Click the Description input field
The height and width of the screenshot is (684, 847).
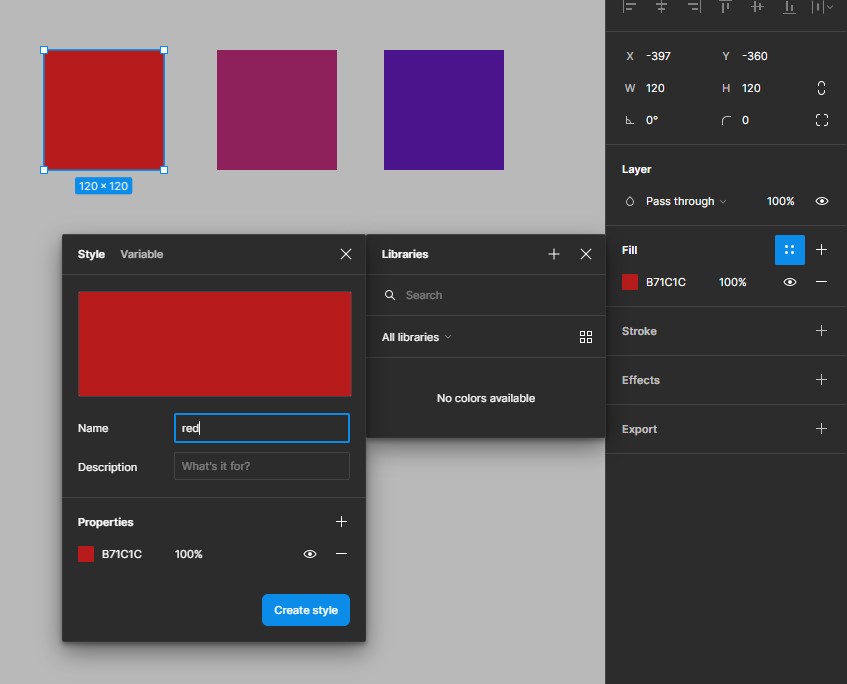(261, 466)
